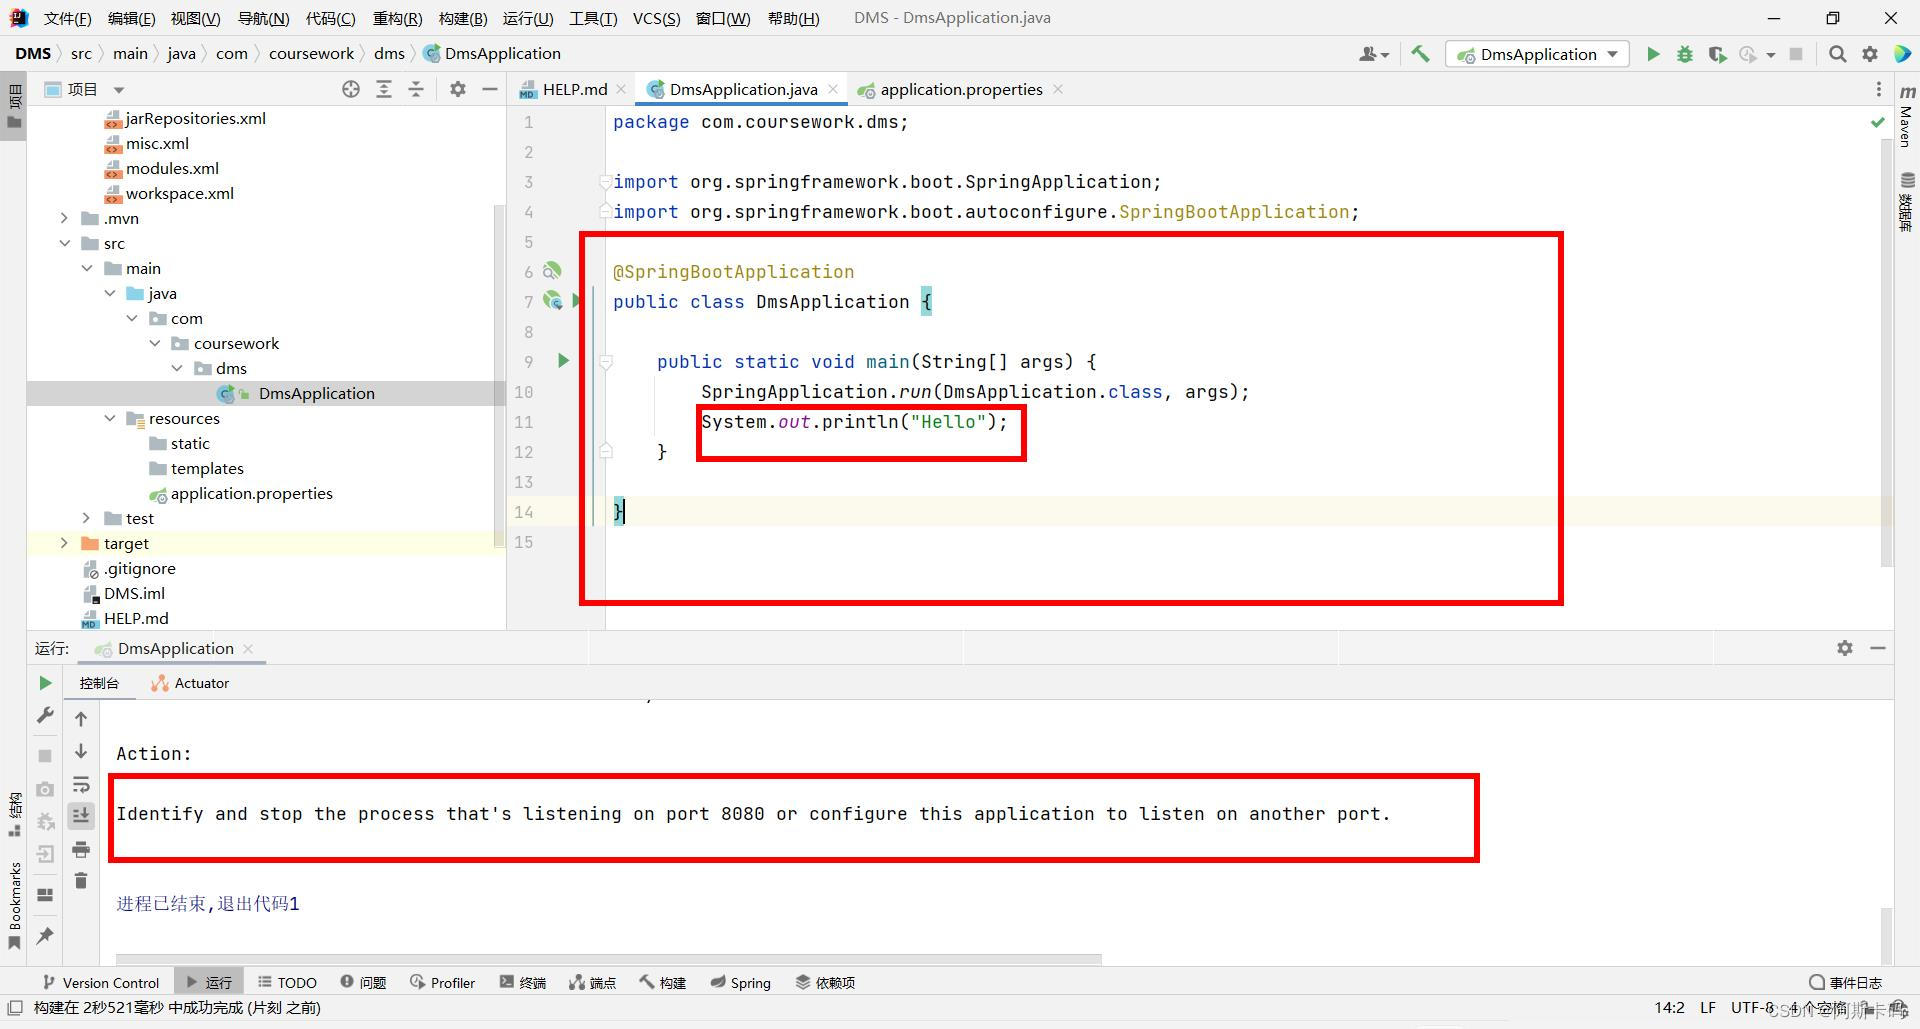
Task: Open the Spring tool window at the bottom
Action: [x=740, y=982]
